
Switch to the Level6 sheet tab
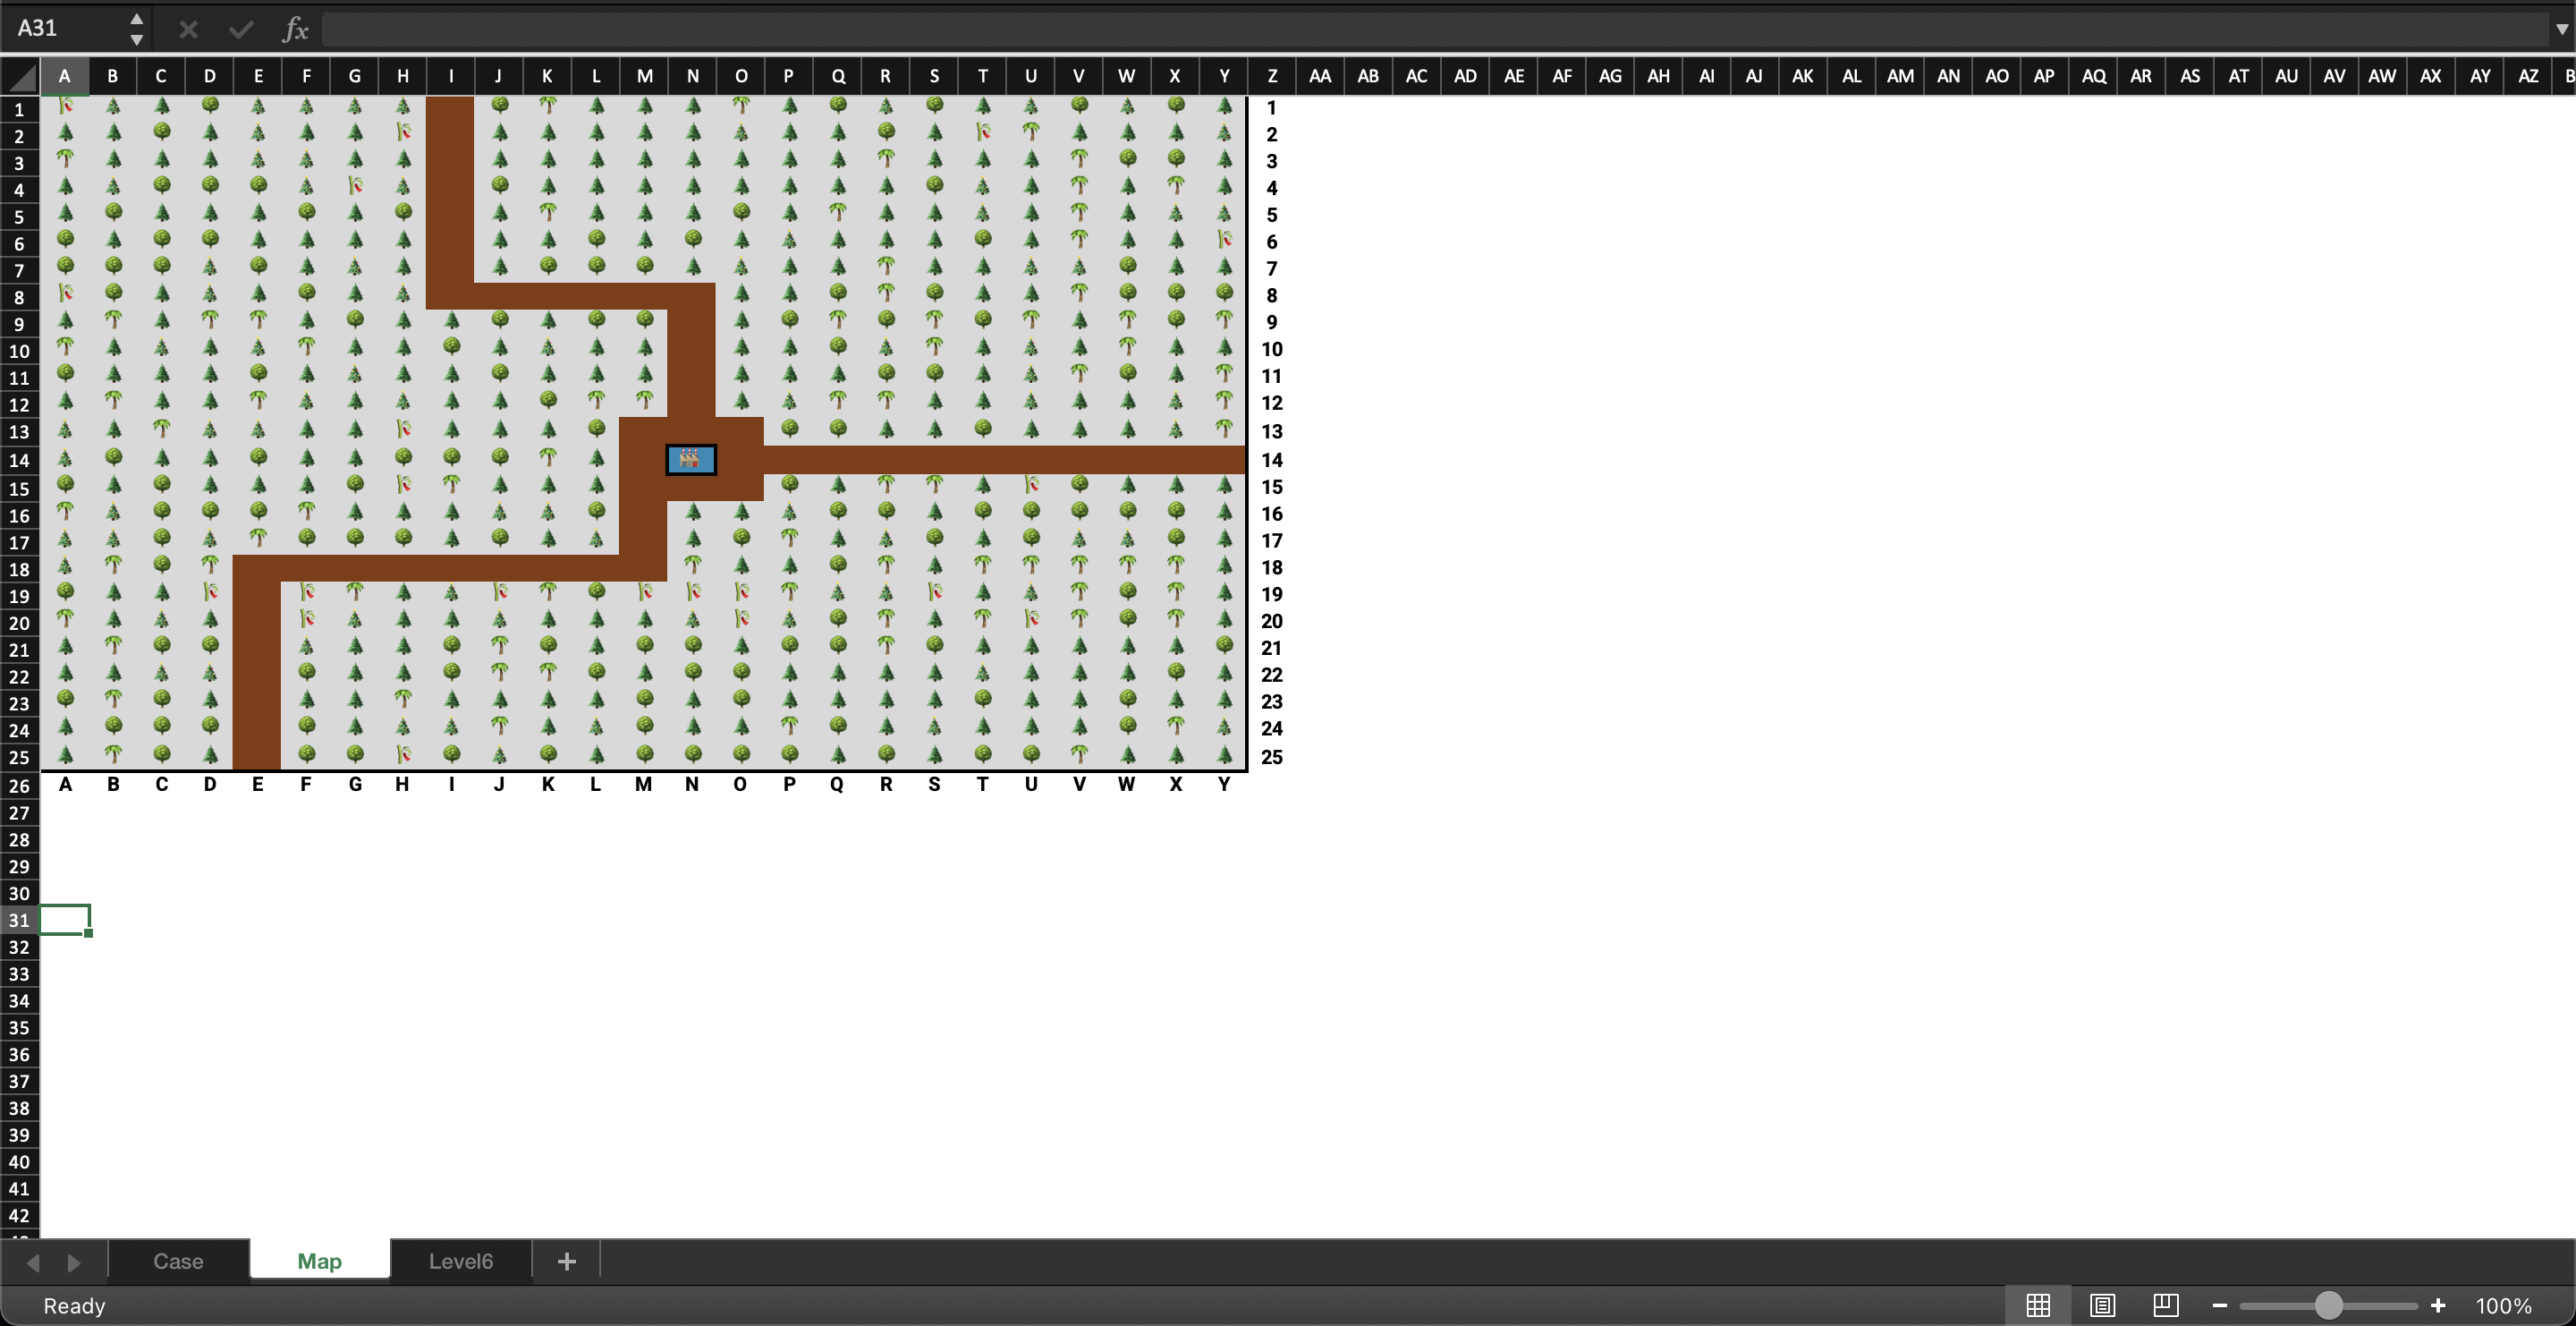[x=460, y=1261]
